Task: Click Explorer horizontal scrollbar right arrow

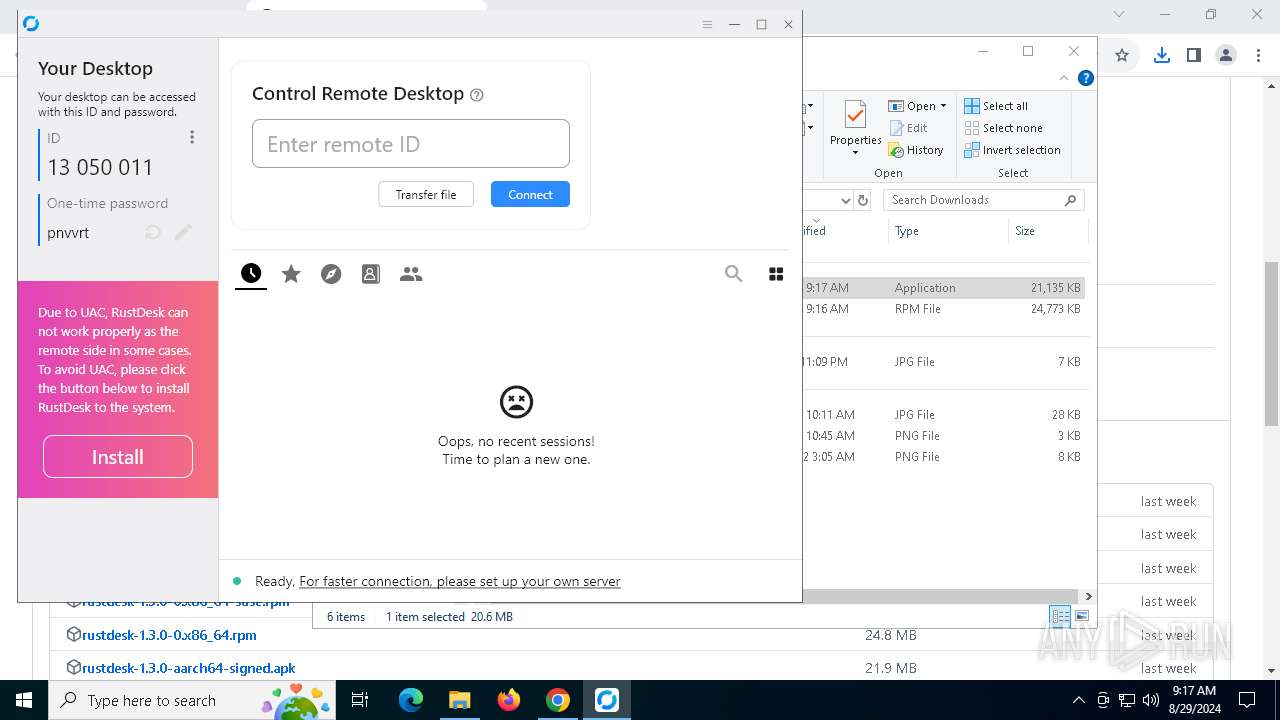Action: (1088, 596)
